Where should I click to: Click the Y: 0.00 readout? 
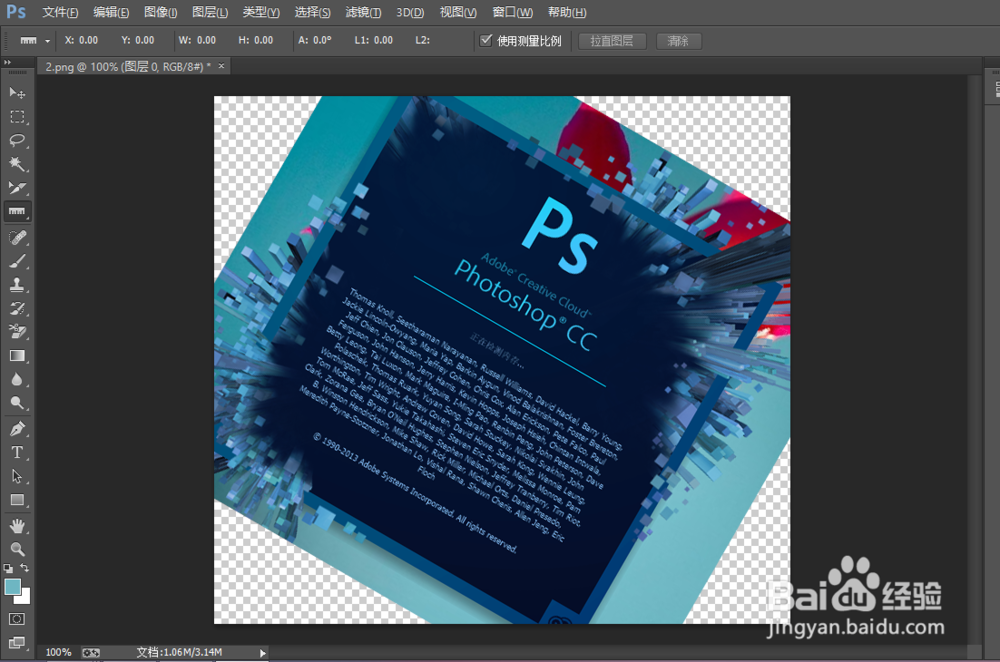coord(138,40)
